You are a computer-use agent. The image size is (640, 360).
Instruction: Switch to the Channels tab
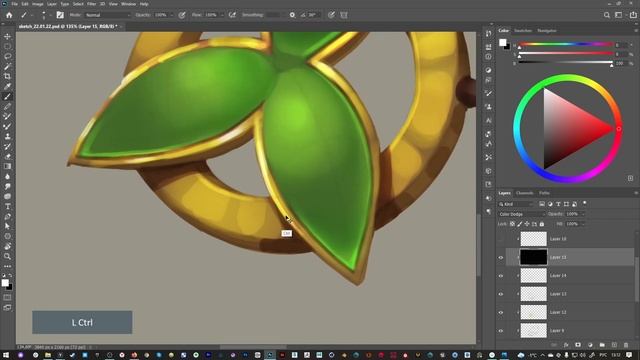coord(524,193)
